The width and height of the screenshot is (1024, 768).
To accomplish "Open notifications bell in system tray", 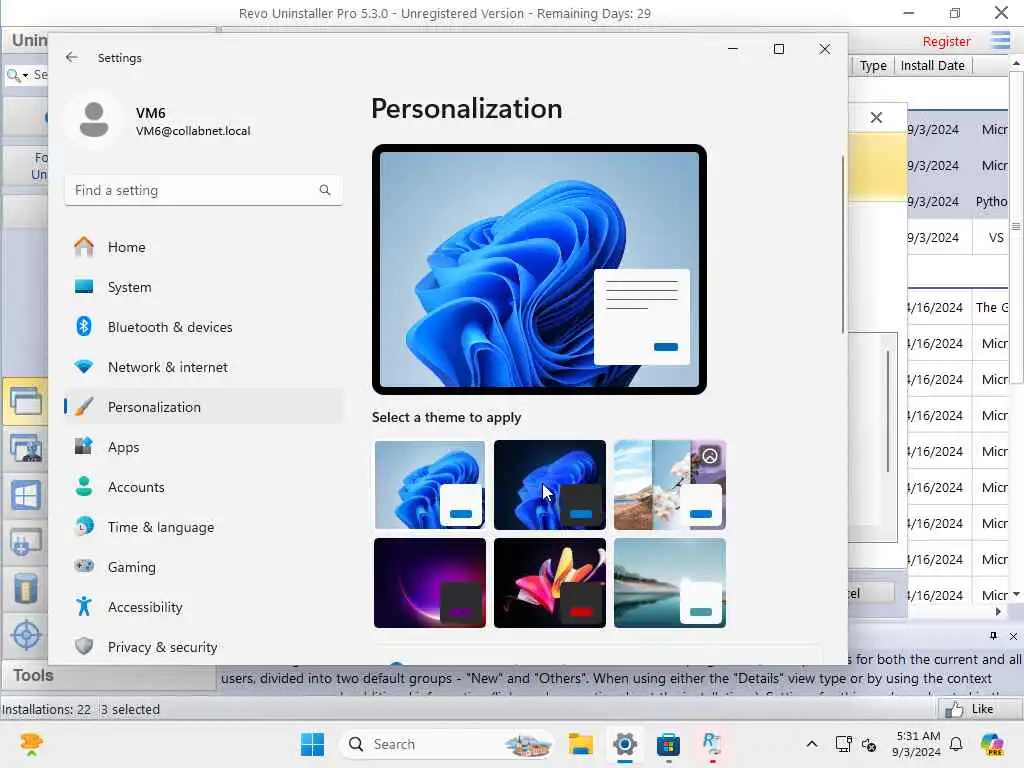I will pyautogui.click(x=956, y=744).
